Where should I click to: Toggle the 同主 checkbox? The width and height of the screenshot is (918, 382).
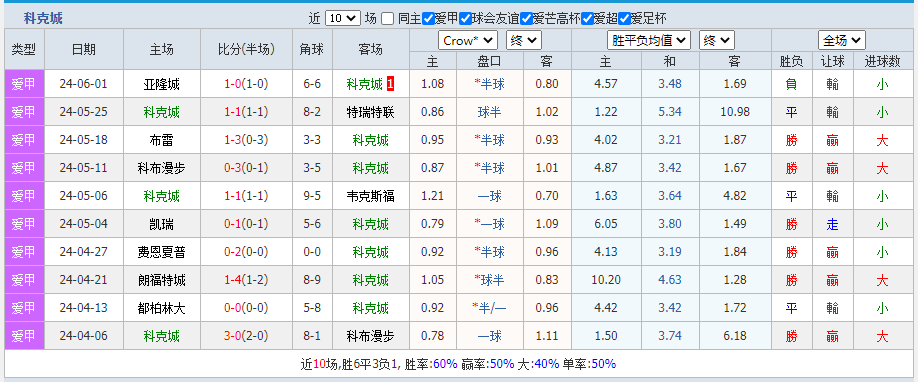(x=388, y=19)
